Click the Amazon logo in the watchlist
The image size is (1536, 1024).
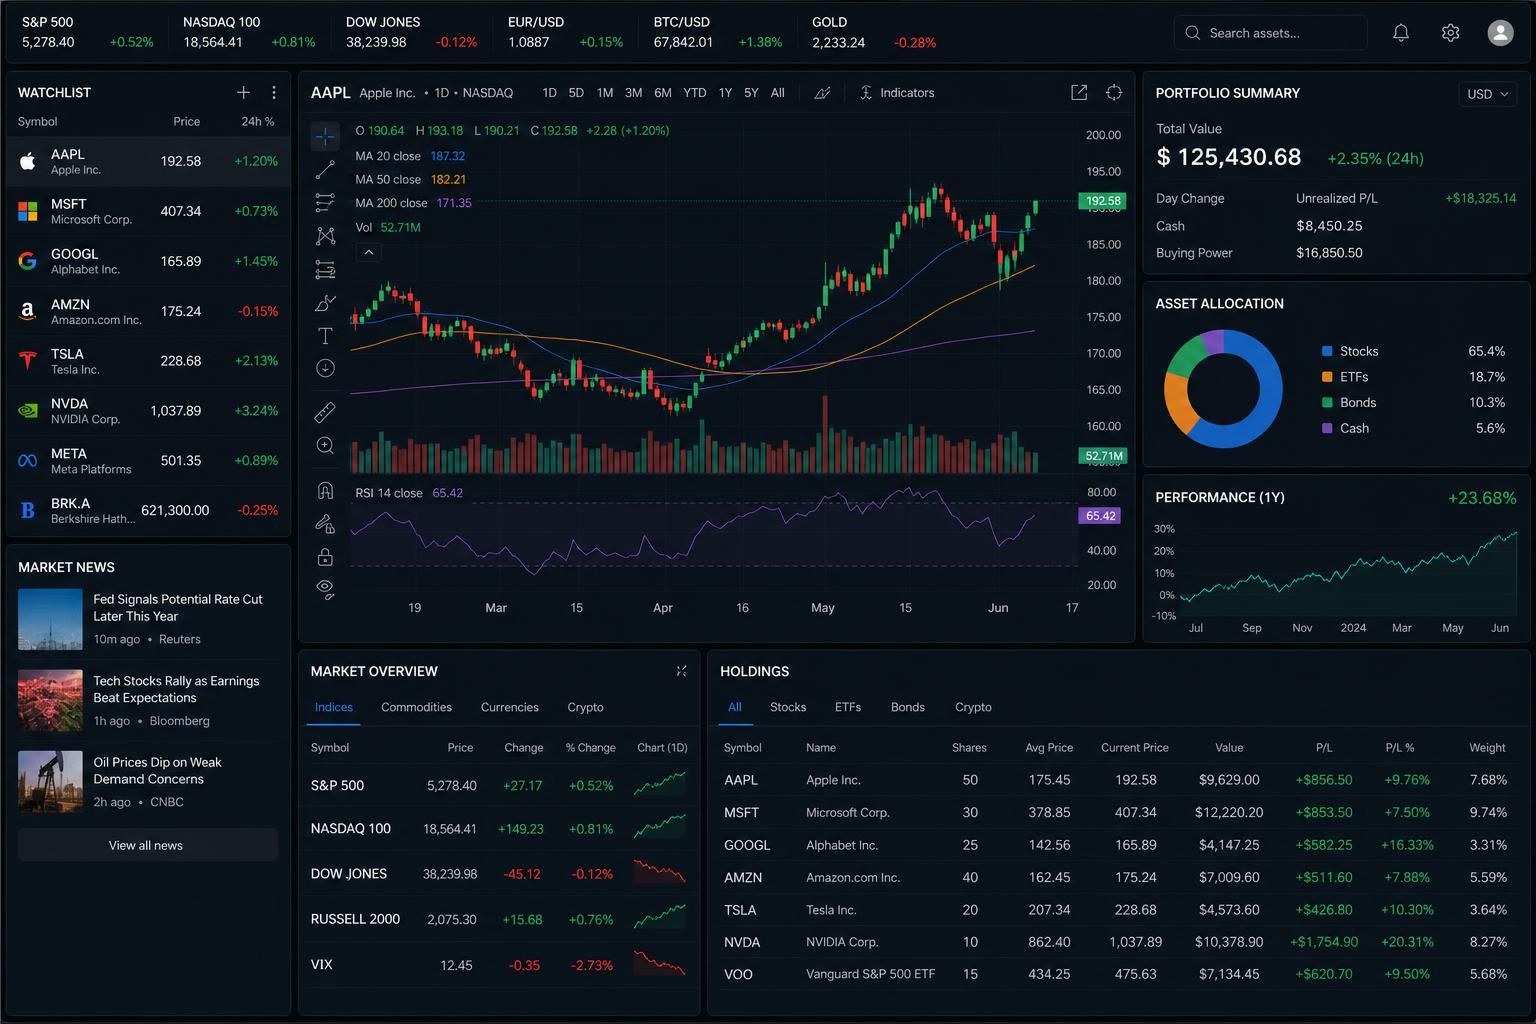pyautogui.click(x=28, y=311)
